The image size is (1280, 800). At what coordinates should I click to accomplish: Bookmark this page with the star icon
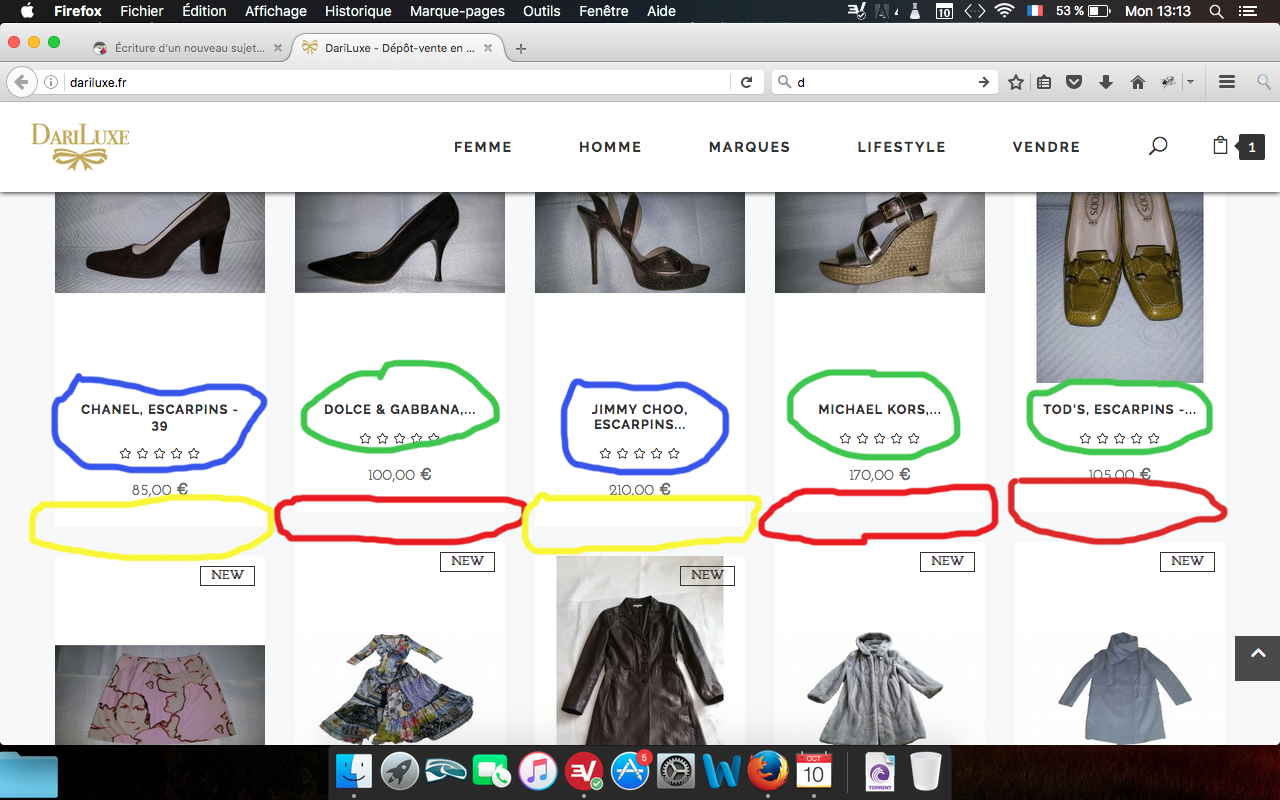[x=1016, y=82]
